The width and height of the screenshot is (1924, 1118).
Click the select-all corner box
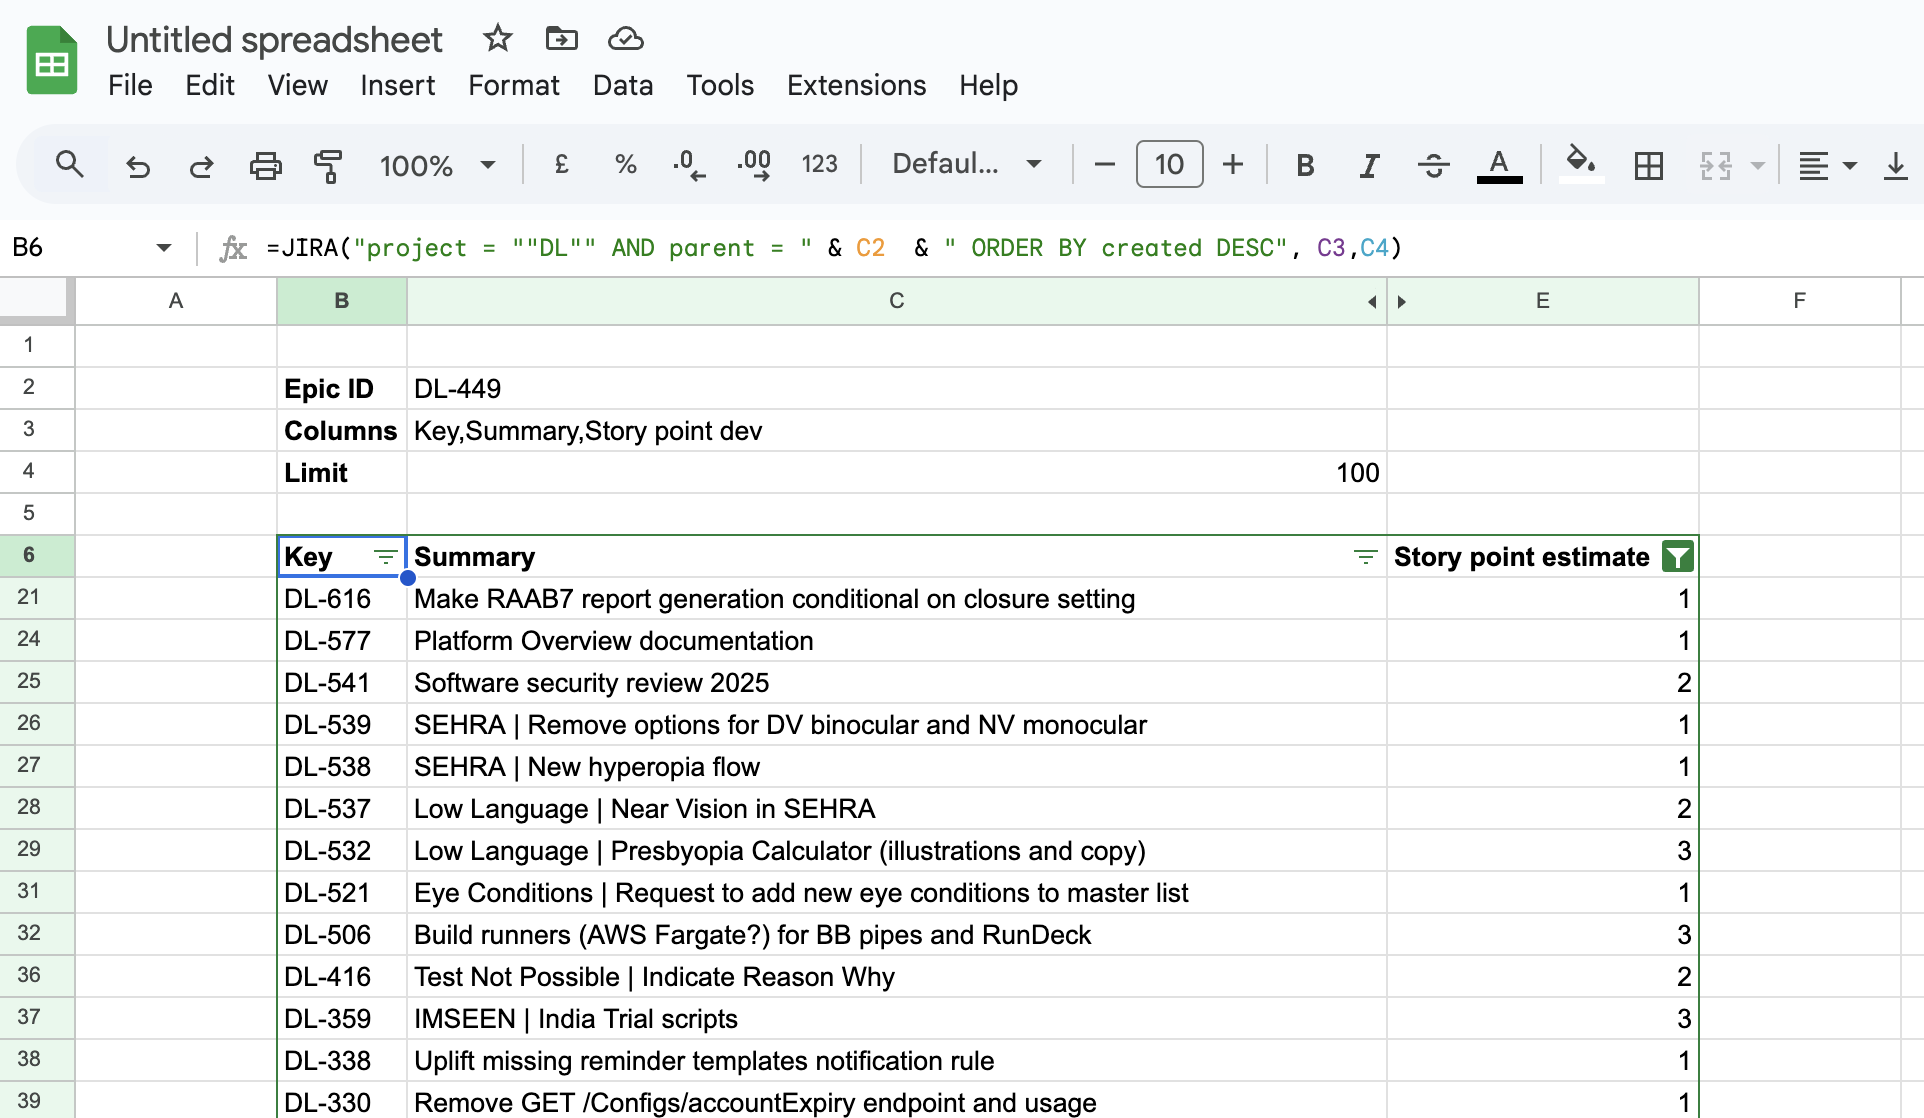pos(37,301)
